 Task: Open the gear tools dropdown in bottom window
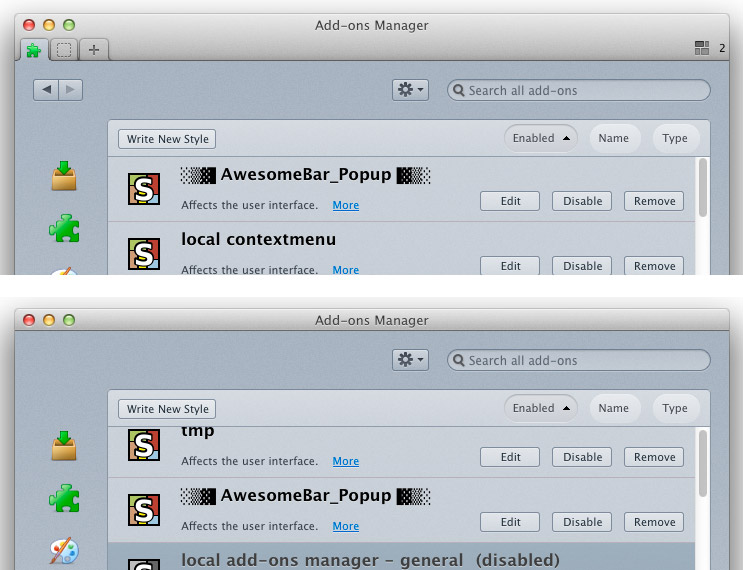tap(410, 360)
